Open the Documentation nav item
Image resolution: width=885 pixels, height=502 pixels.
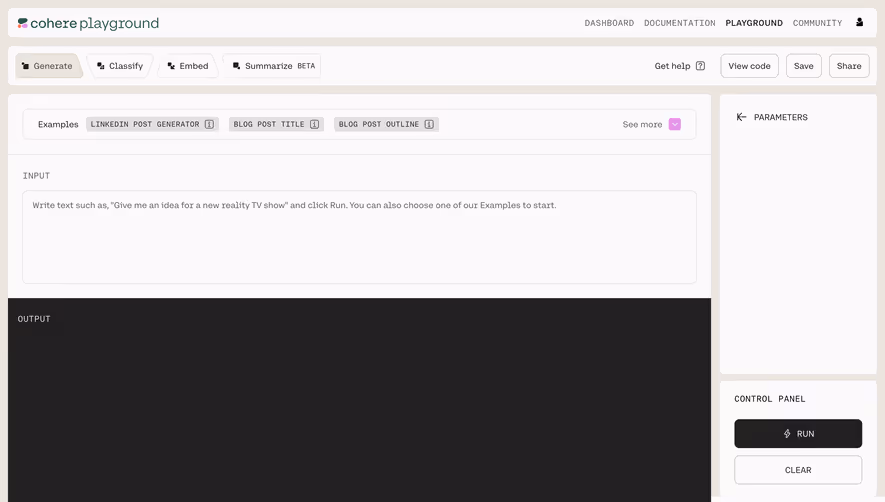tap(680, 23)
